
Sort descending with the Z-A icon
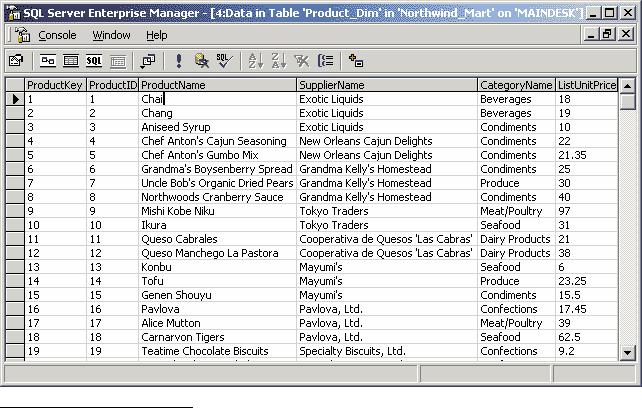click(x=279, y=61)
